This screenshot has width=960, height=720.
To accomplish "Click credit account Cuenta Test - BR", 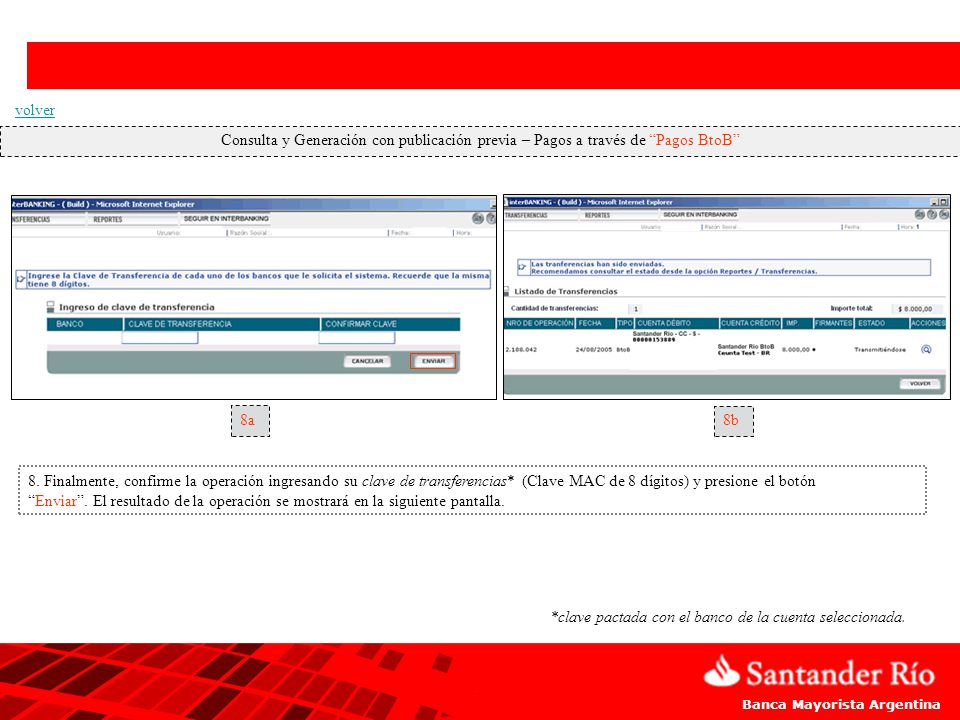I will (744, 353).
